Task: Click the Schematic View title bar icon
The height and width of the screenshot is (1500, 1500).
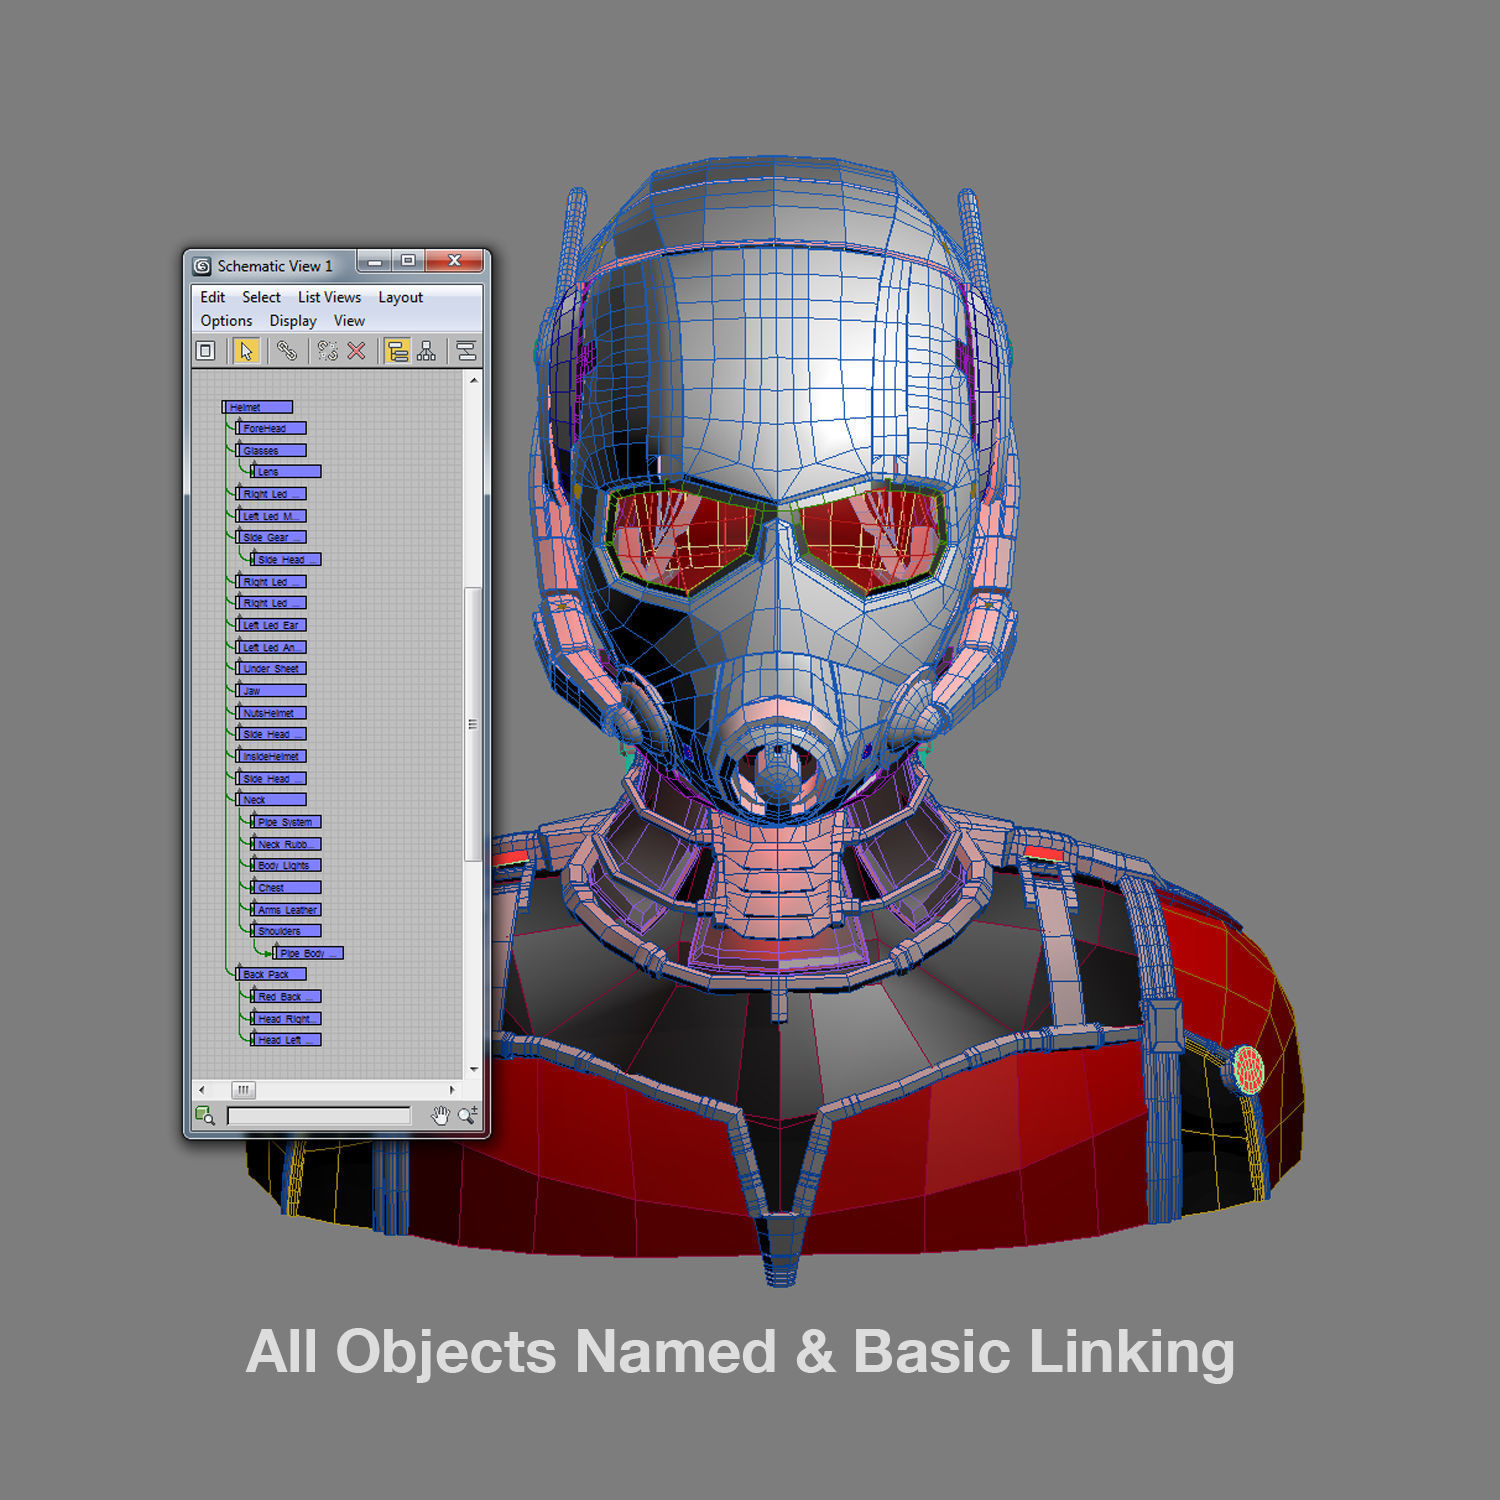Action: point(203,266)
